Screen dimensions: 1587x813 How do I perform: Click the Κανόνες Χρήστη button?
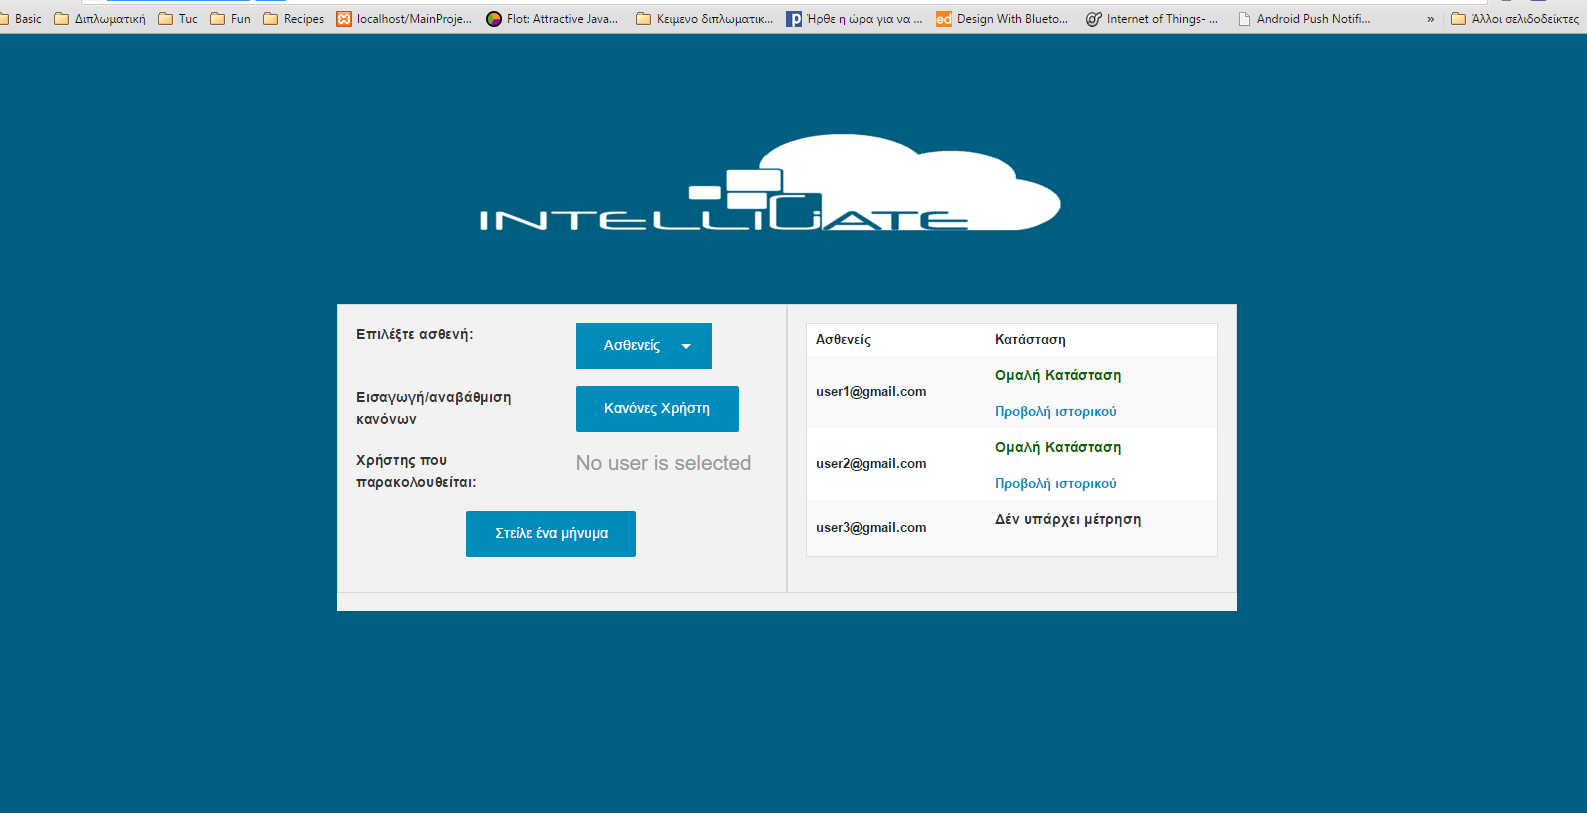point(657,409)
